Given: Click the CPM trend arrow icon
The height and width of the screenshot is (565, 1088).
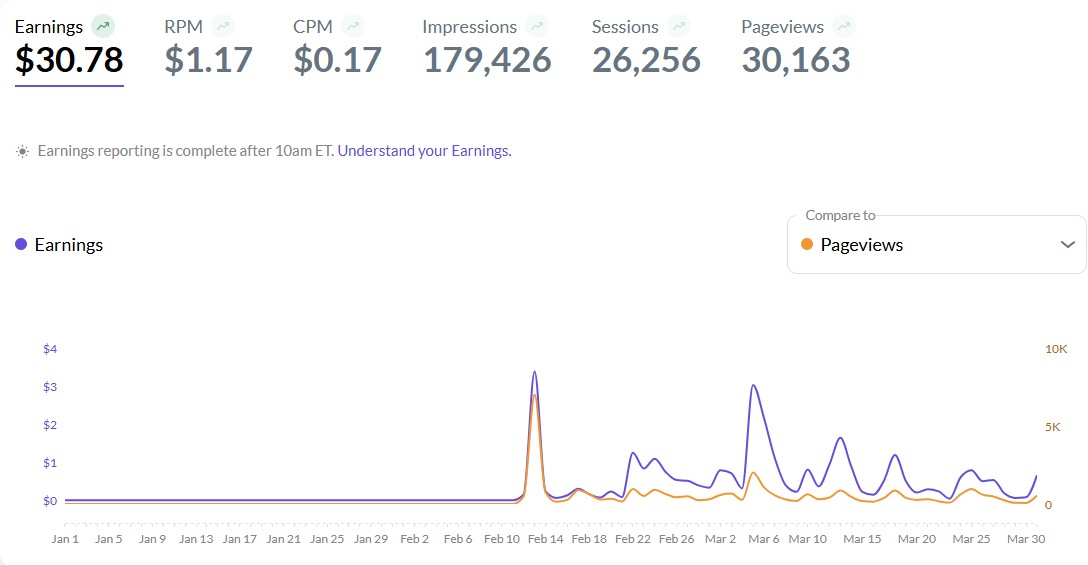Looking at the screenshot, I should 352,27.
